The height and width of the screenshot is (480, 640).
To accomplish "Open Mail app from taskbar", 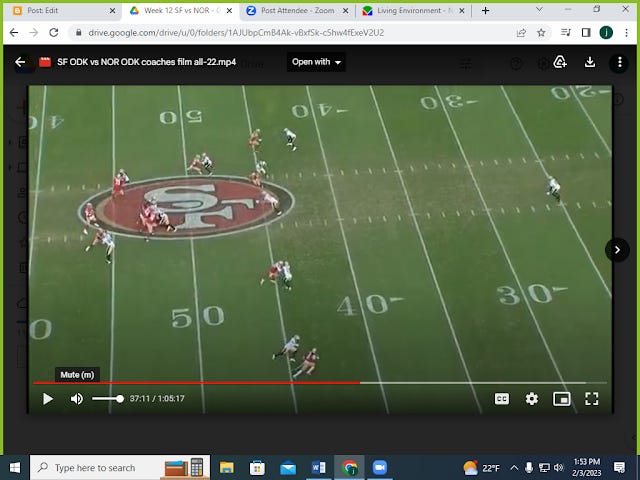I will (x=288, y=467).
